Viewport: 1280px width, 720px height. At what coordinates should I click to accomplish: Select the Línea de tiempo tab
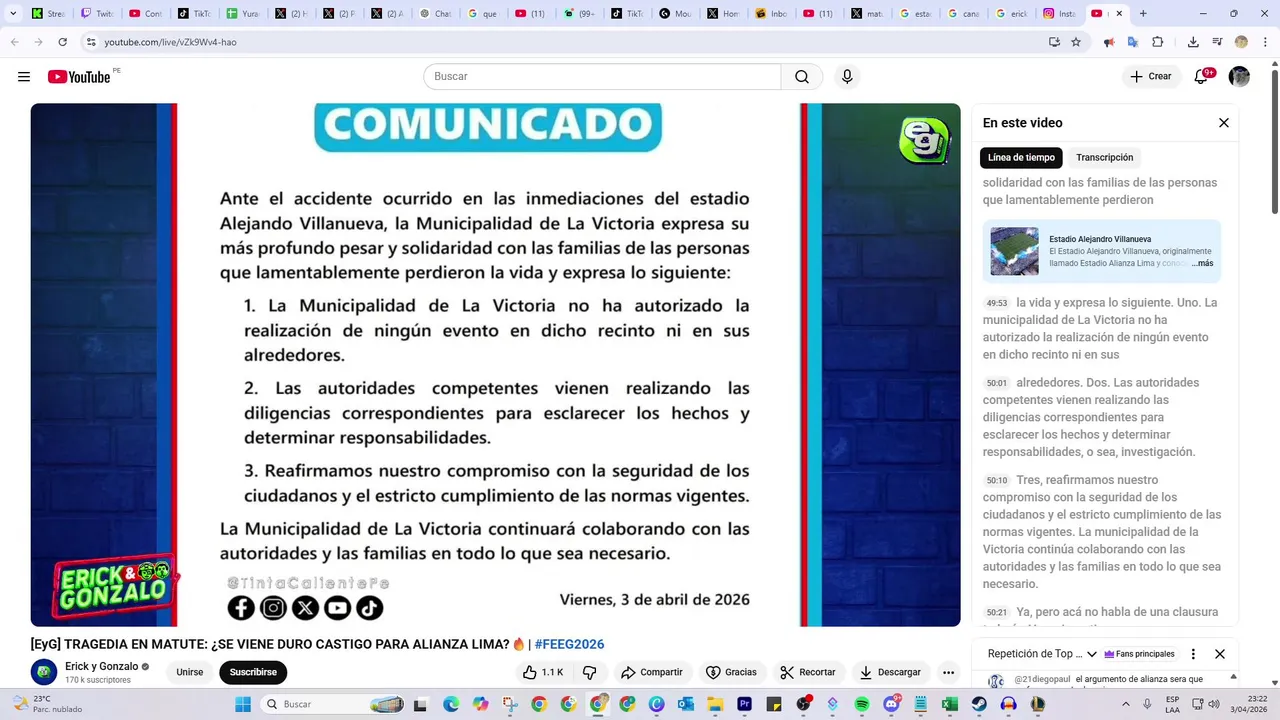pos(1021,158)
